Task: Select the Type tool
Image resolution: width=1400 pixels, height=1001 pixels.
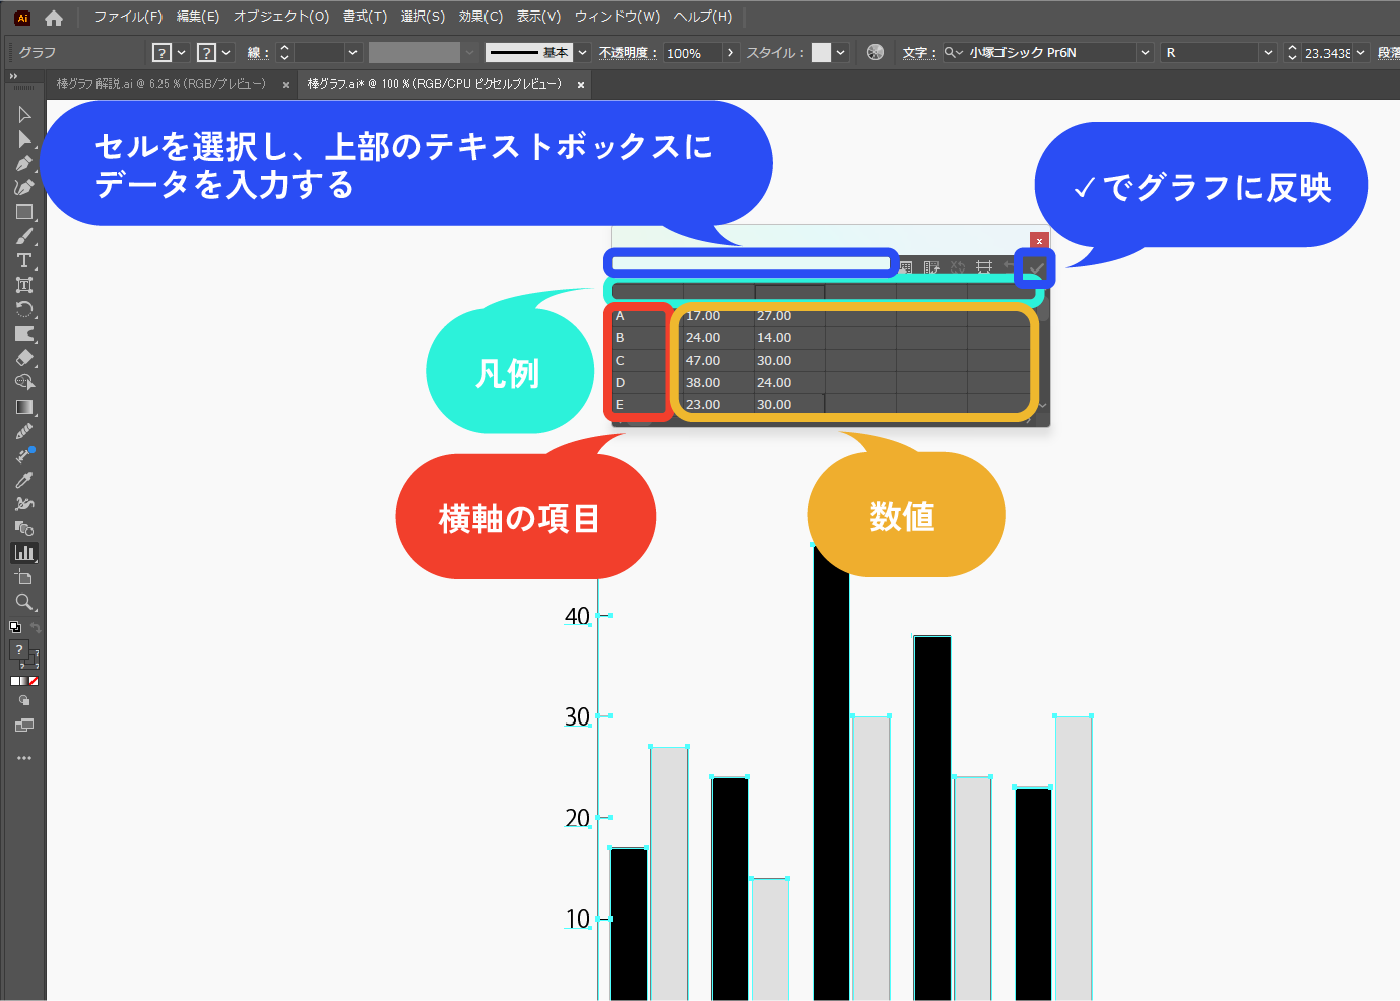Action: click(x=24, y=260)
